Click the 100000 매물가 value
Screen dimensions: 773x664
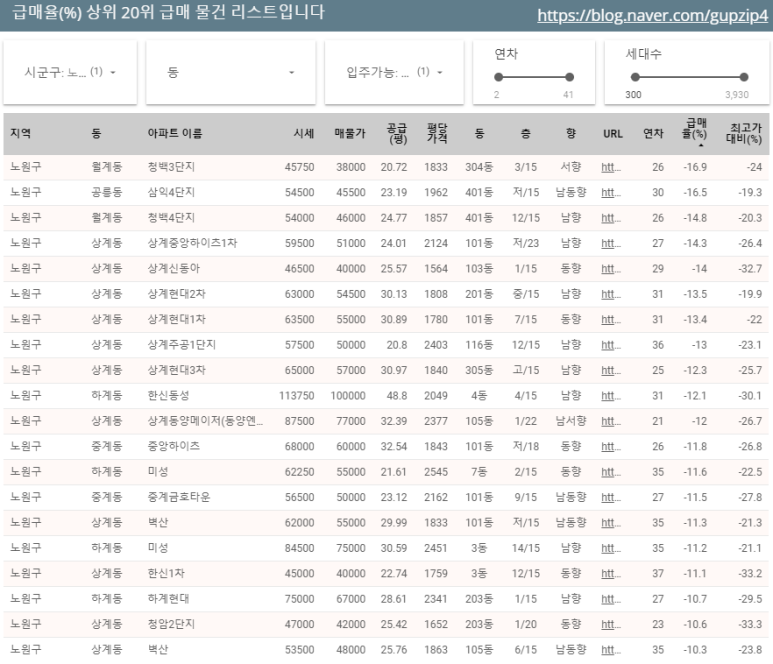coord(348,396)
